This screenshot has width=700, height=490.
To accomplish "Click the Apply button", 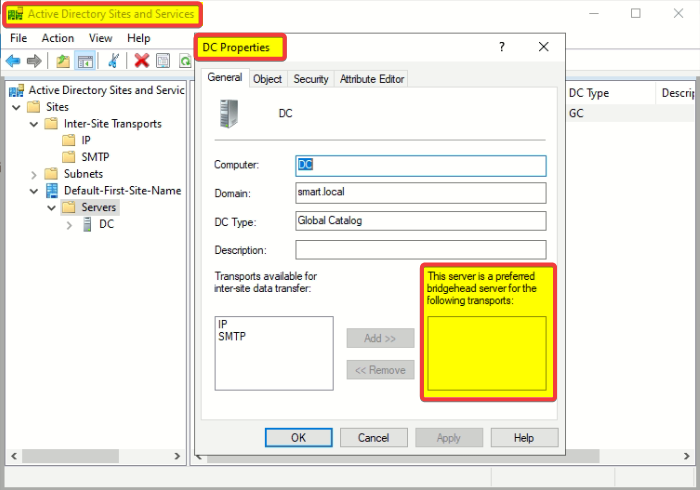I will [449, 437].
